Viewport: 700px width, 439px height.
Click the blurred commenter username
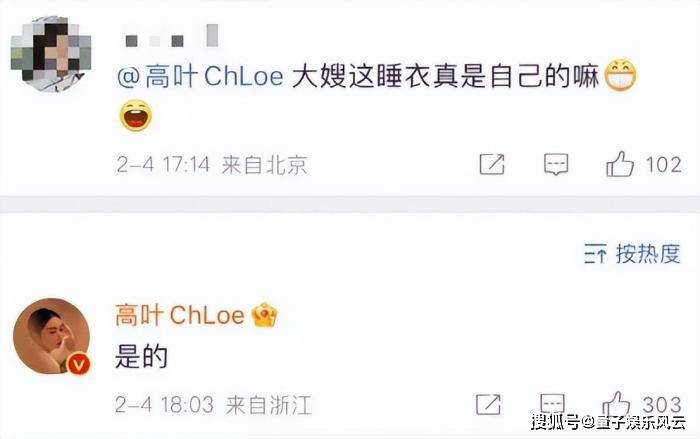[171, 37]
